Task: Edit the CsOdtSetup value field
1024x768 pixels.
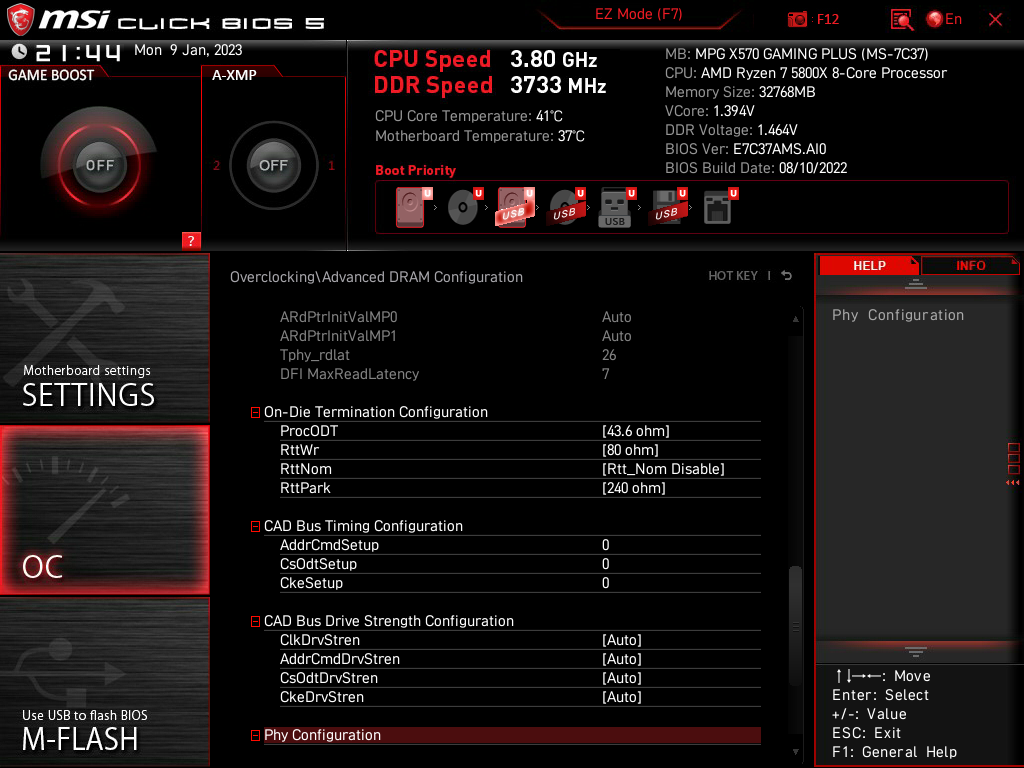Action: pos(605,564)
